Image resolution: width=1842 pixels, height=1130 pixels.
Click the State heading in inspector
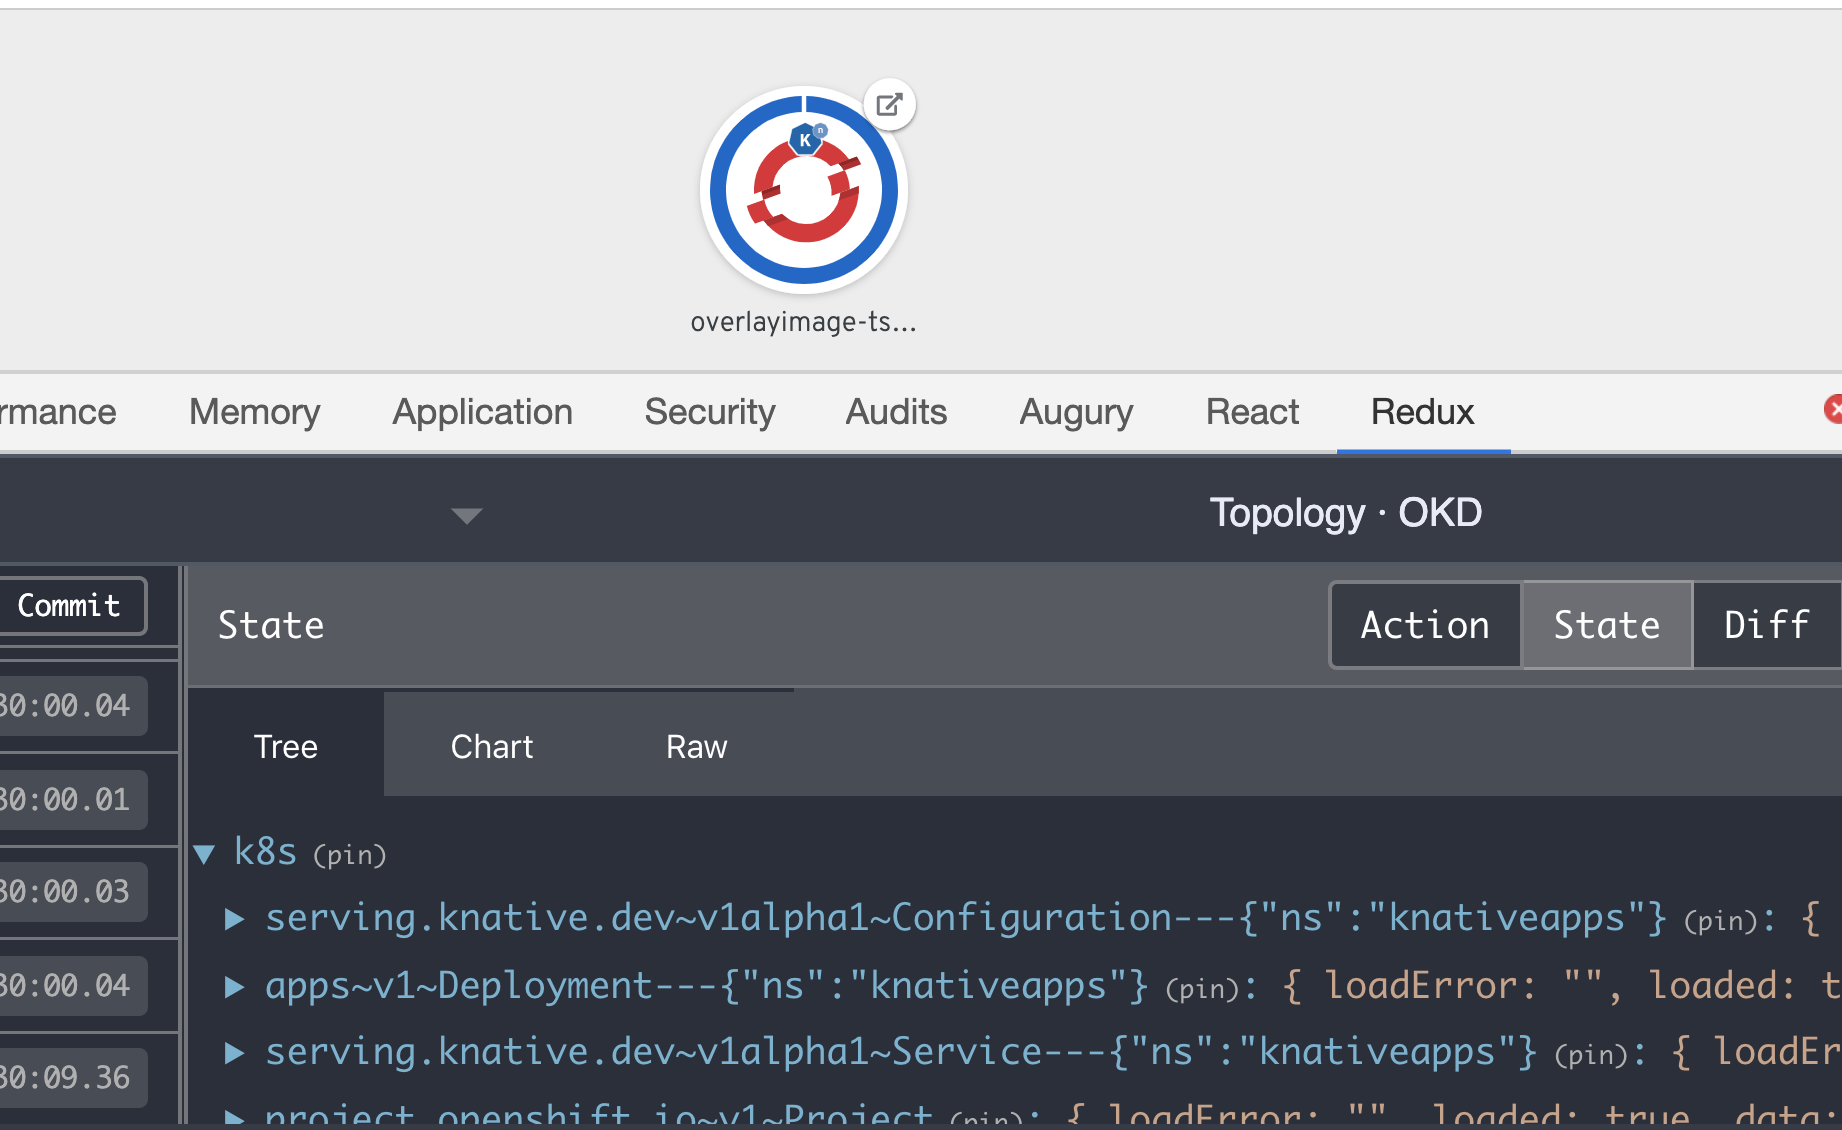(x=271, y=625)
